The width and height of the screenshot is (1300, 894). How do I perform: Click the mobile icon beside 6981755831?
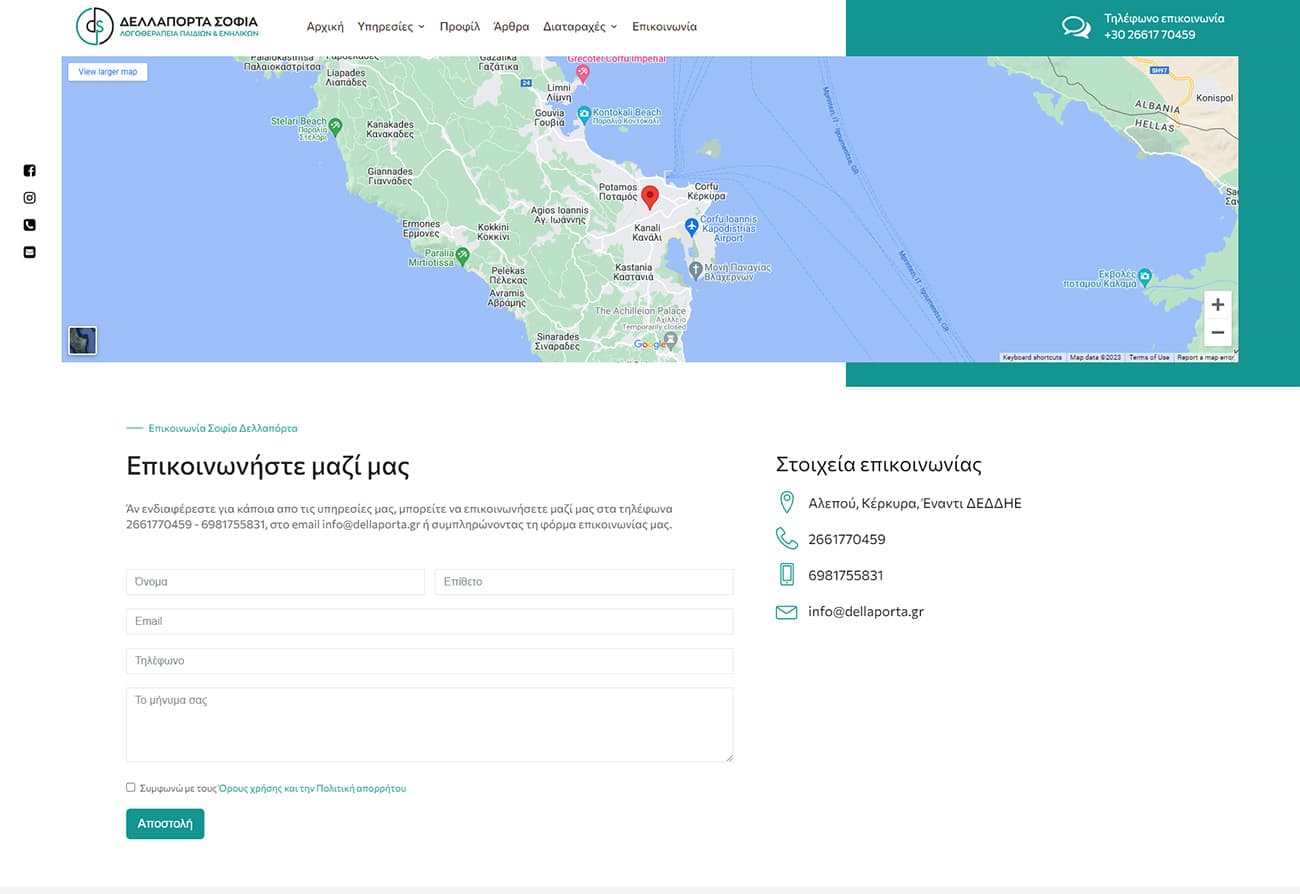[x=786, y=574]
